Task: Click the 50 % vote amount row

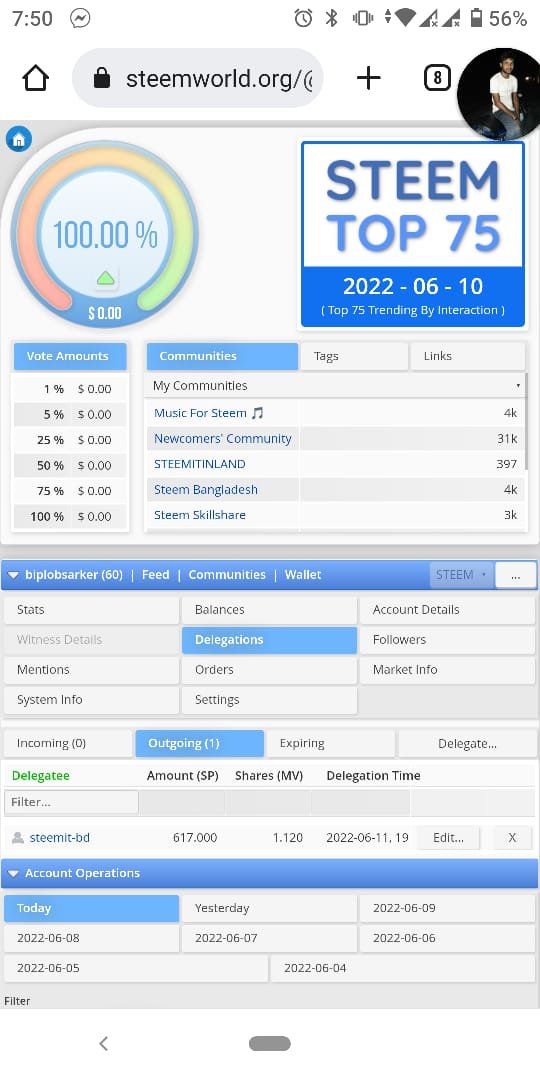Action: pos(70,466)
